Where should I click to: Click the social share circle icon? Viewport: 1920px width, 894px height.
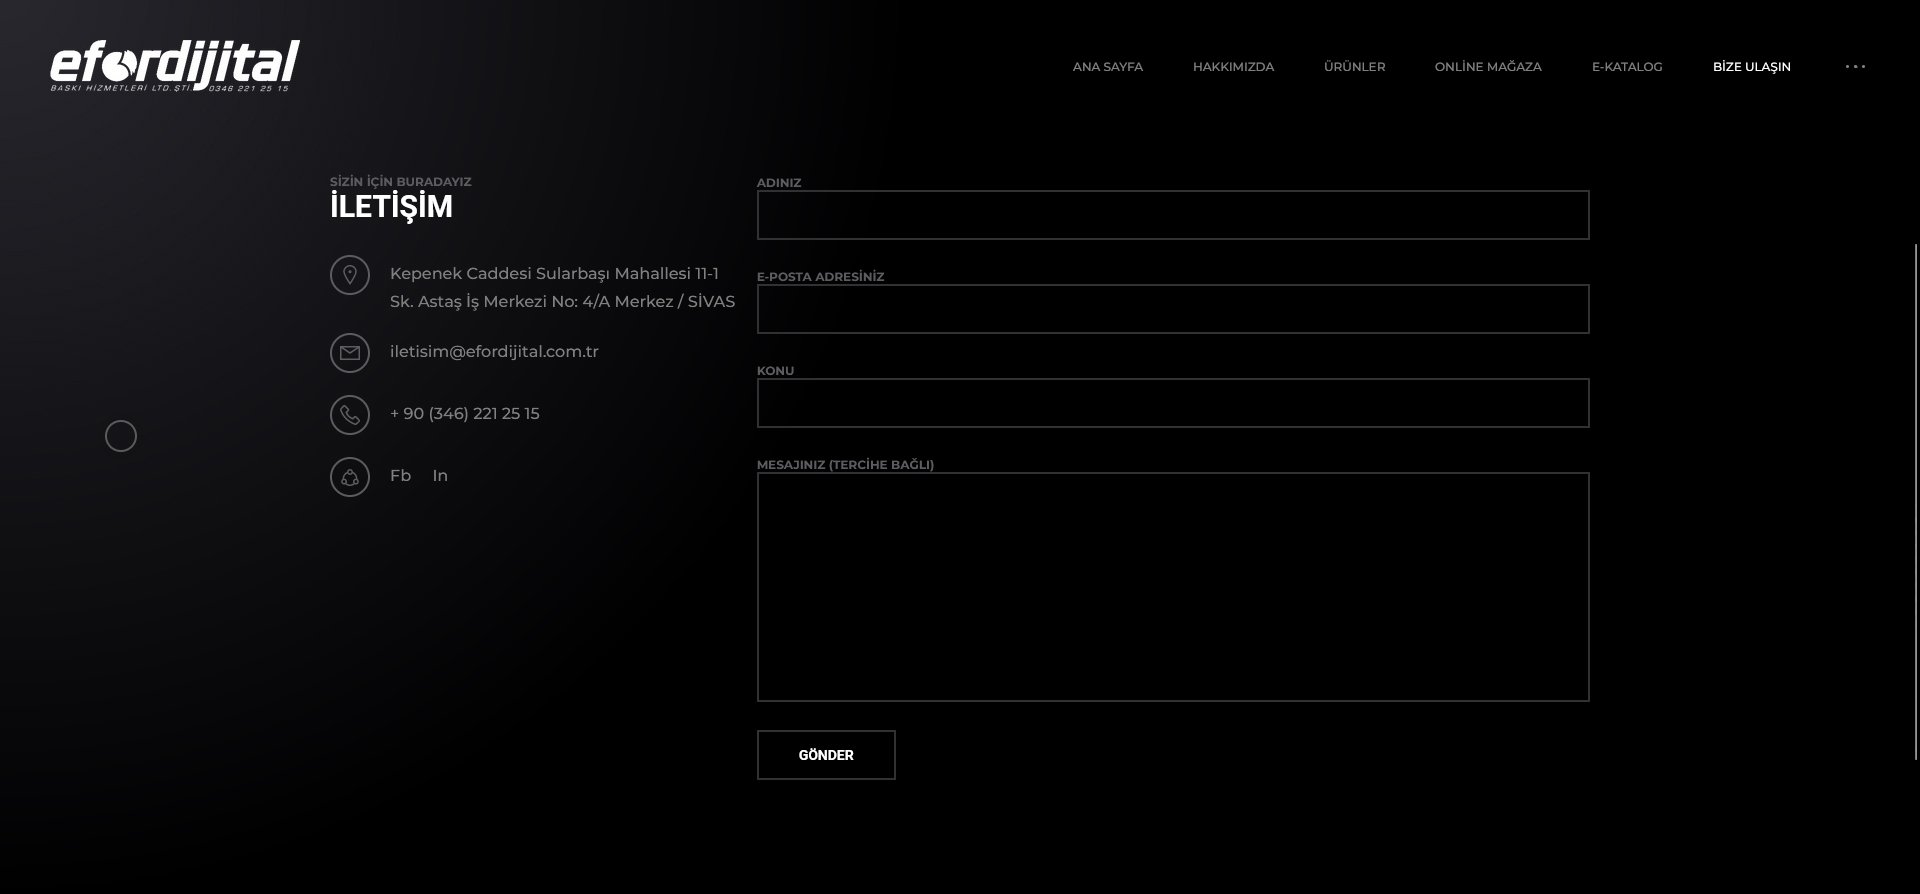pos(350,477)
